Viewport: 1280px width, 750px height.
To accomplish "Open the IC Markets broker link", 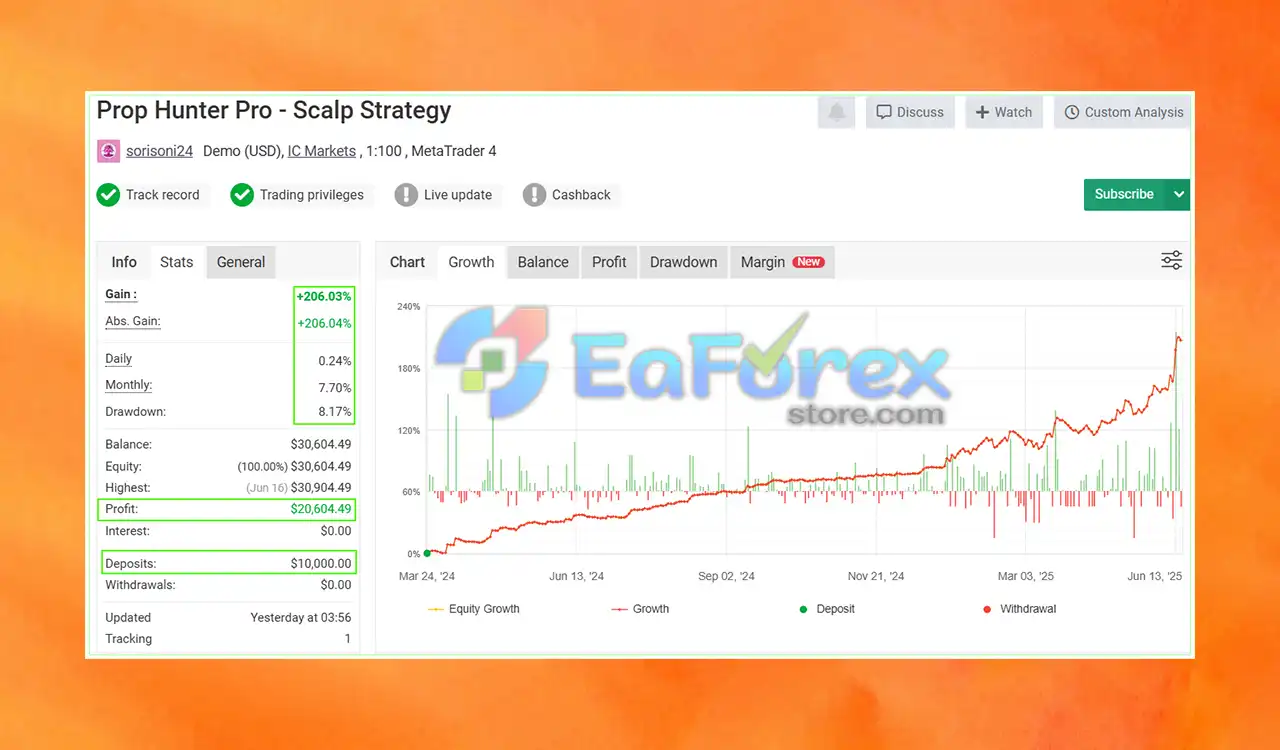I will [322, 151].
